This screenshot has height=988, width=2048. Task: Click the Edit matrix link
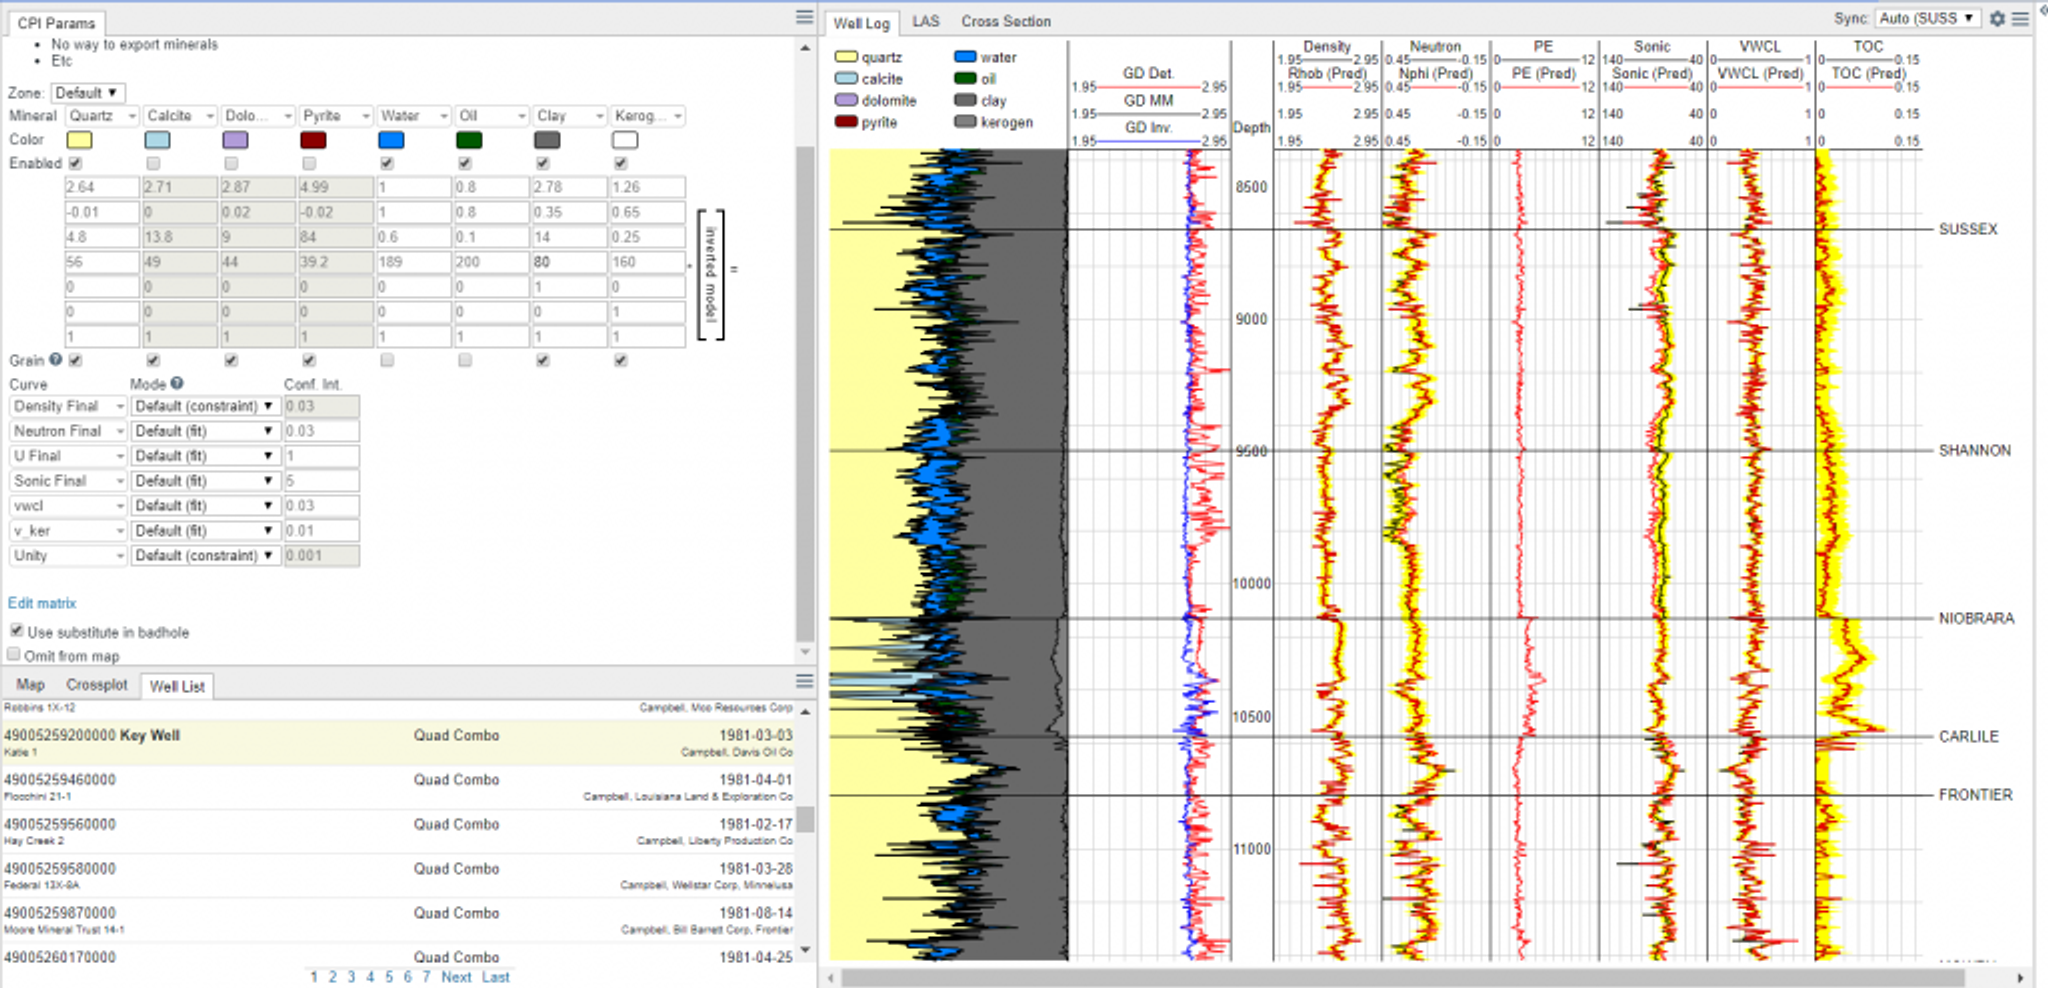click(42, 603)
